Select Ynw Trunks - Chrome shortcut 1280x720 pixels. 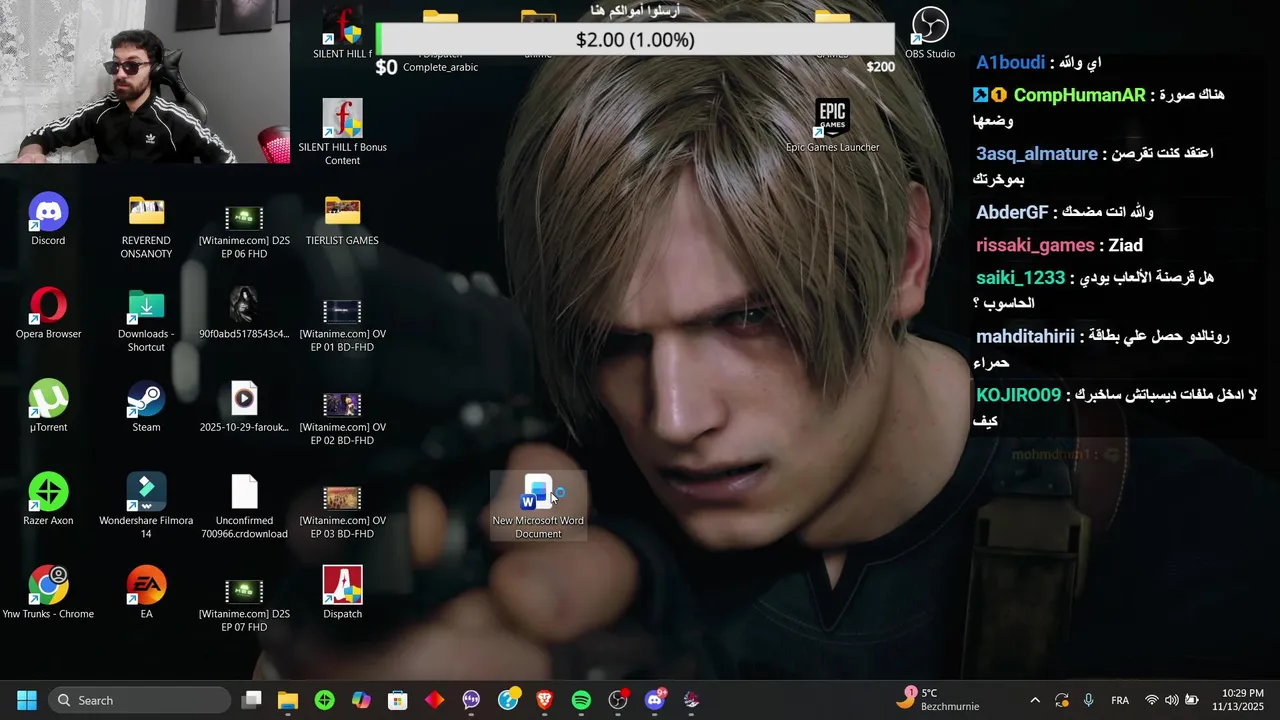pos(48,592)
